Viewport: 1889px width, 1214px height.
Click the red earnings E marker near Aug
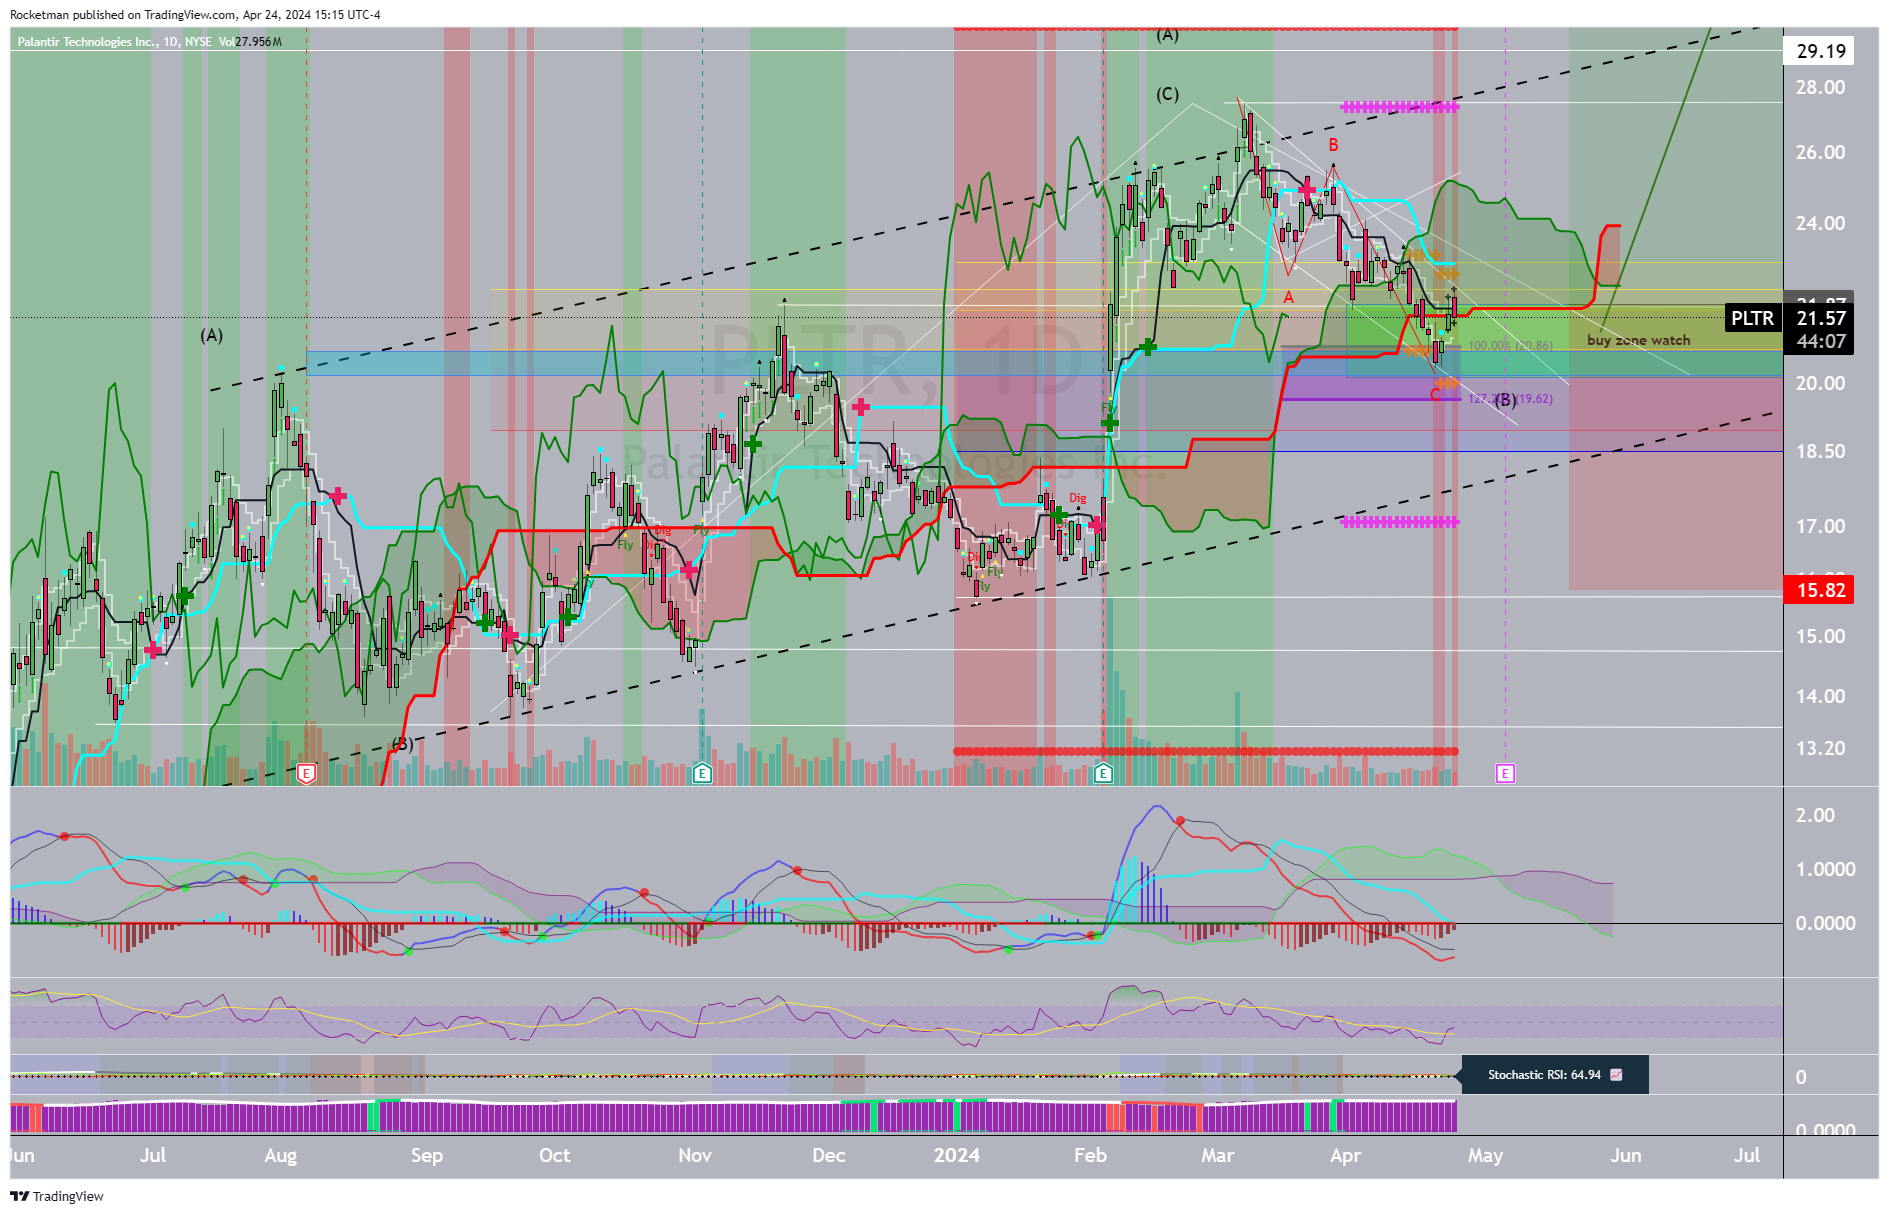click(307, 772)
